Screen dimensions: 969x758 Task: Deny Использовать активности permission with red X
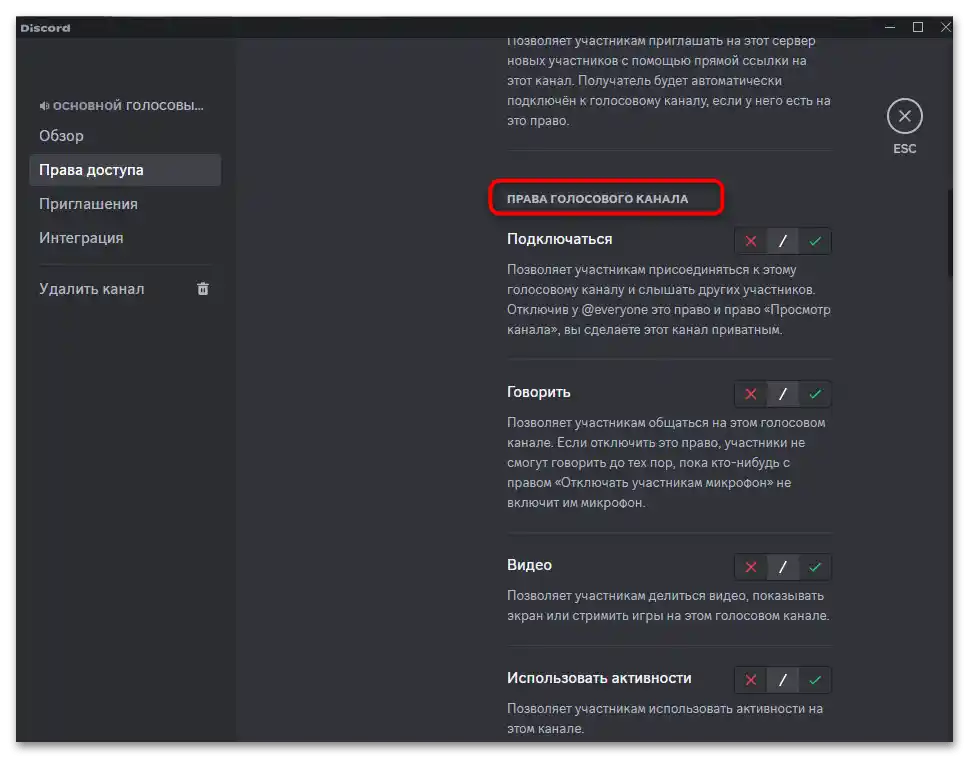tap(750, 680)
